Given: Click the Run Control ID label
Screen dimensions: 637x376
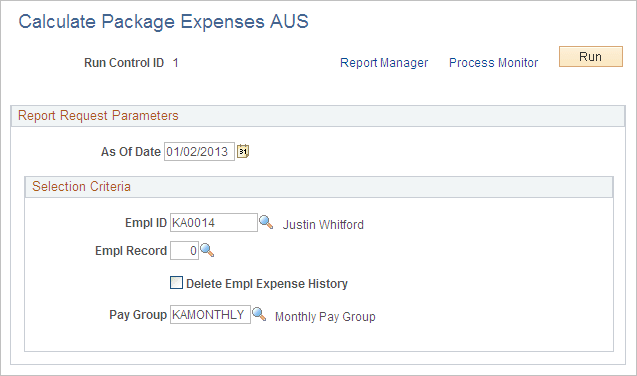Looking at the screenshot, I should (124, 63).
